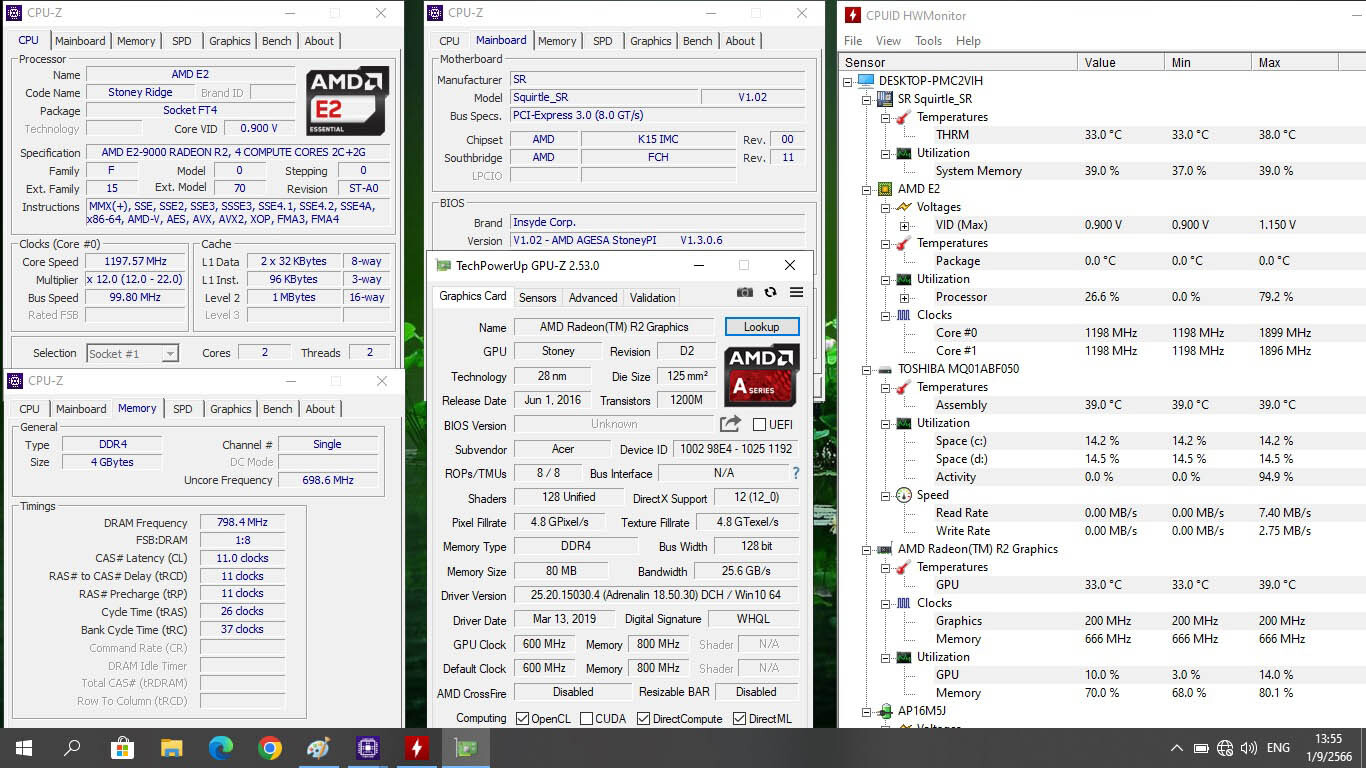Toggle the DirectML checkbox
The image size is (1366, 768).
(739, 718)
